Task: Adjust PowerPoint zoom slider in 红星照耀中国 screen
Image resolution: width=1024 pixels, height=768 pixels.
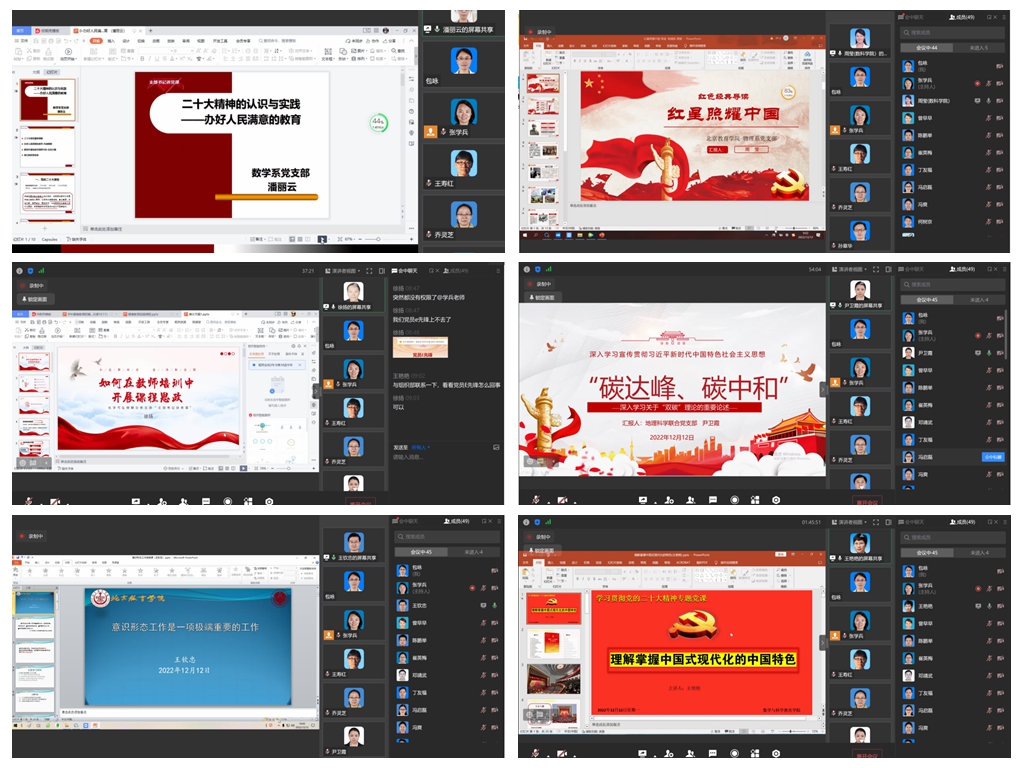Action: pos(792,228)
